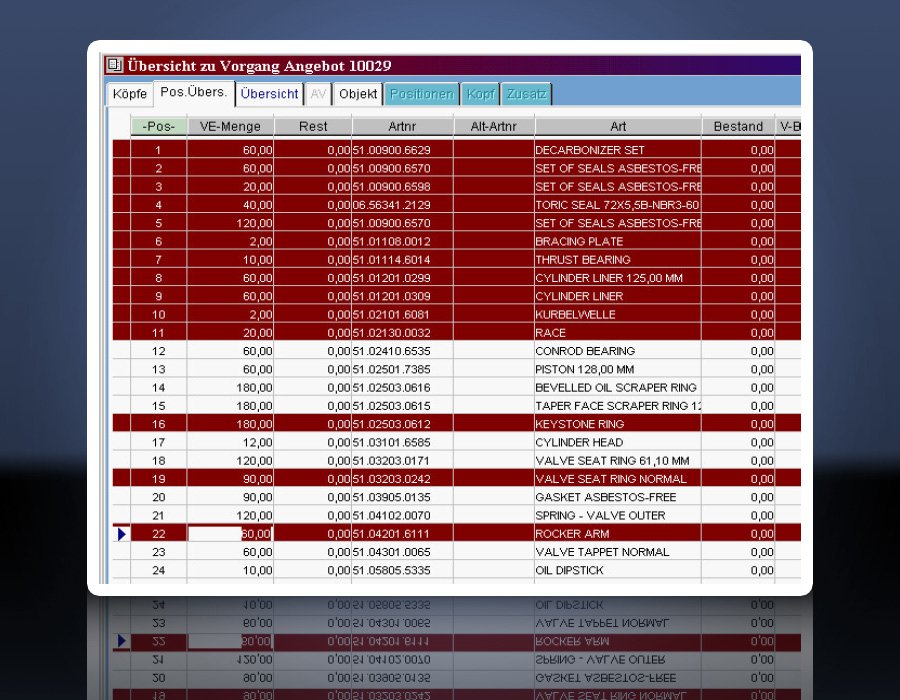The image size is (900, 700).
Task: Open the Kopf tab
Action: click(480, 94)
